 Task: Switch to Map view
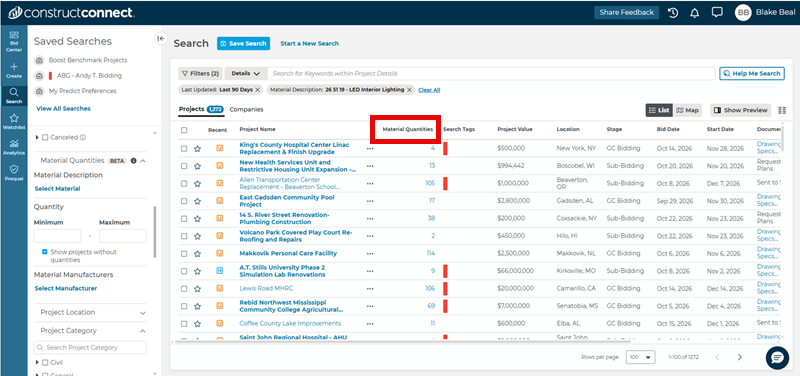click(687, 110)
